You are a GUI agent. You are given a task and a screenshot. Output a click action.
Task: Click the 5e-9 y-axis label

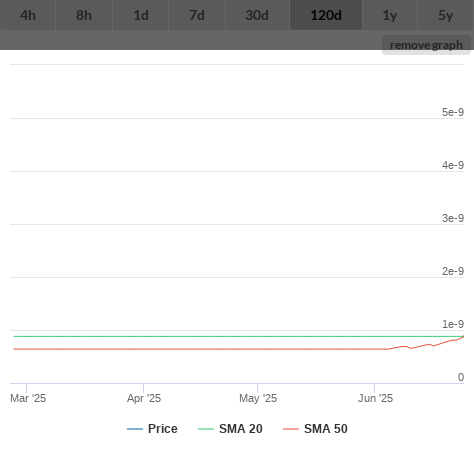453,112
